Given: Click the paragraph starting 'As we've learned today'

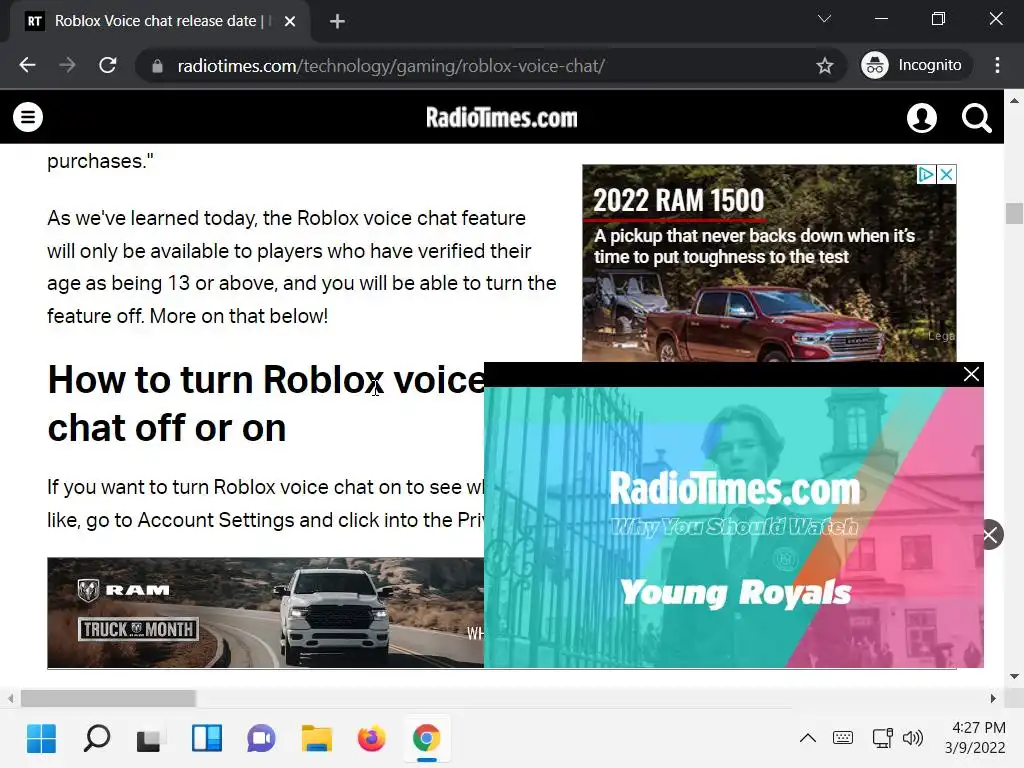Looking at the screenshot, I should 302,267.
